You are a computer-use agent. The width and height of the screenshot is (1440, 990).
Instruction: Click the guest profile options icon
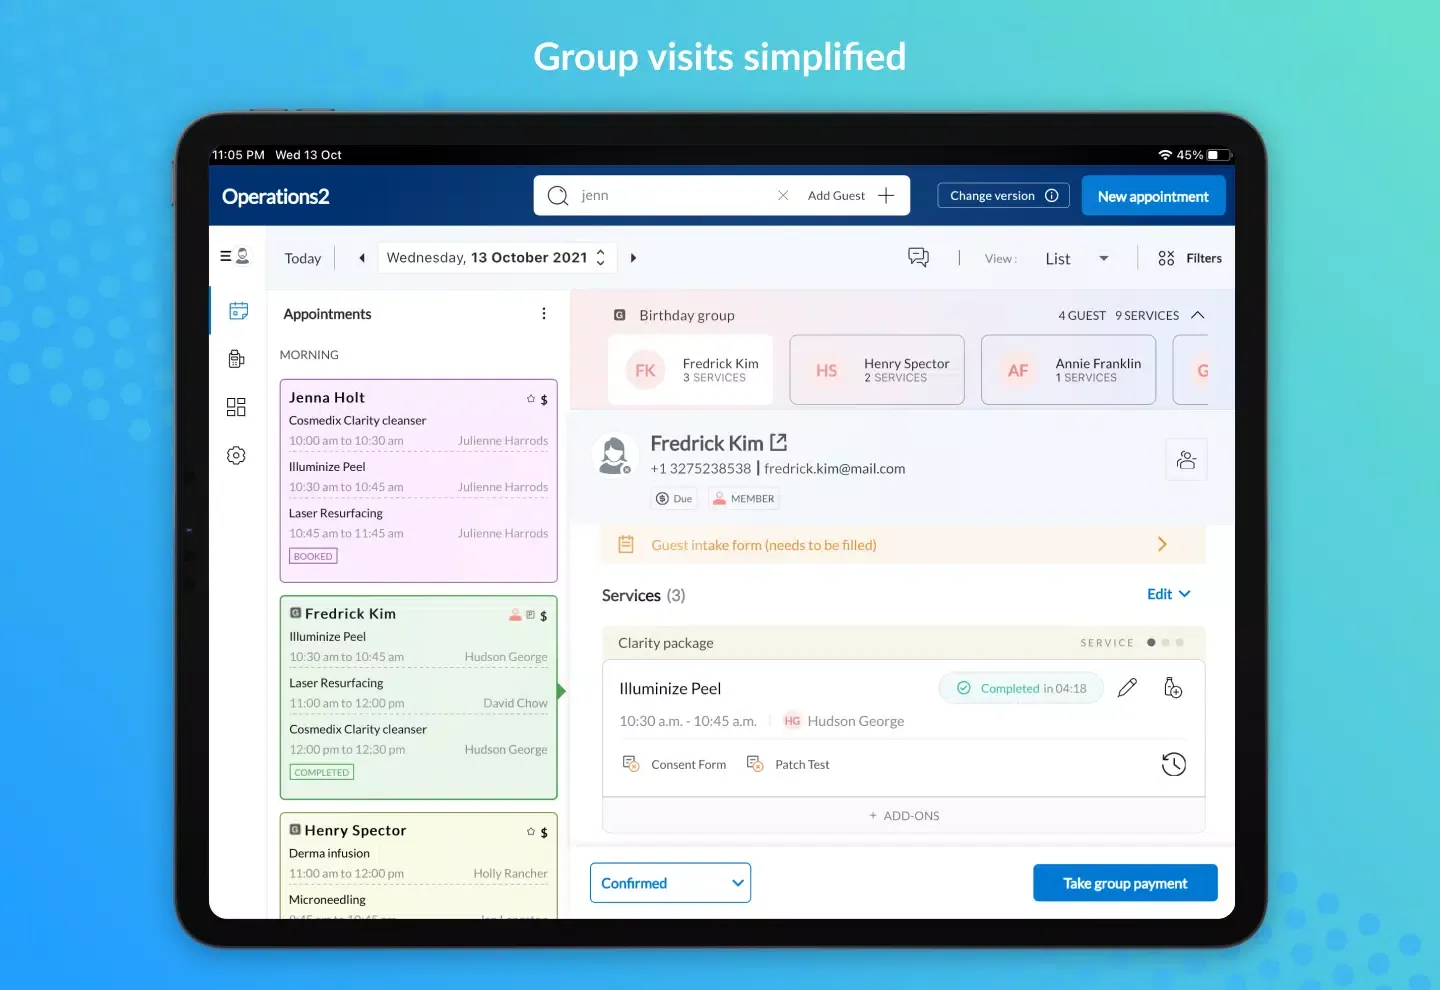coord(1186,460)
